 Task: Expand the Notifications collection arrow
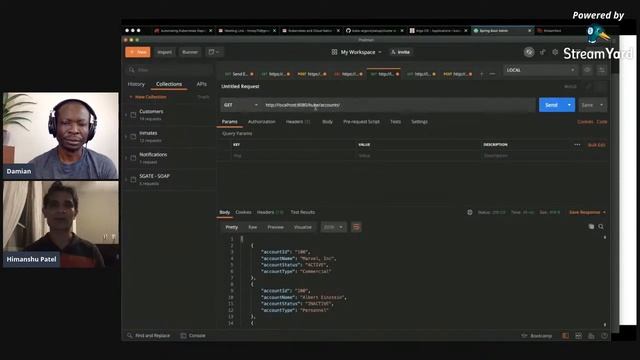coord(126,158)
